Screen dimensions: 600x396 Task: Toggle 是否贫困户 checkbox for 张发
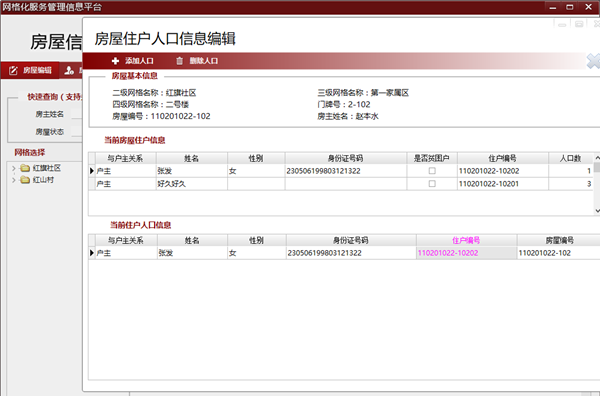pyautogui.click(x=432, y=171)
